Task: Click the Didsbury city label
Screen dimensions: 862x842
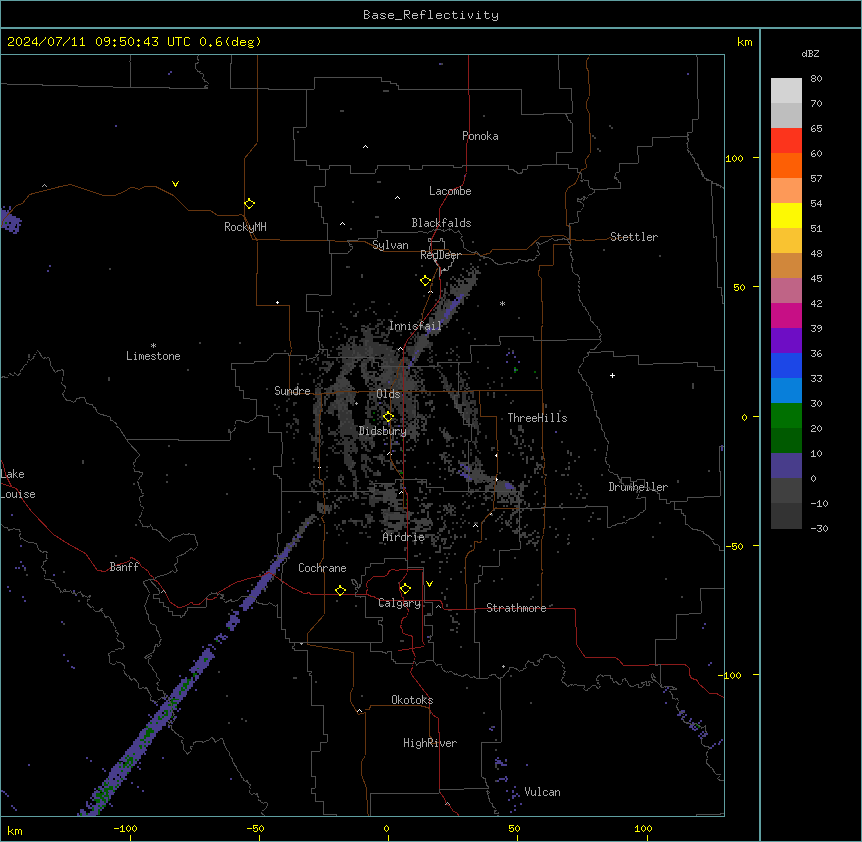Action: pyautogui.click(x=383, y=431)
